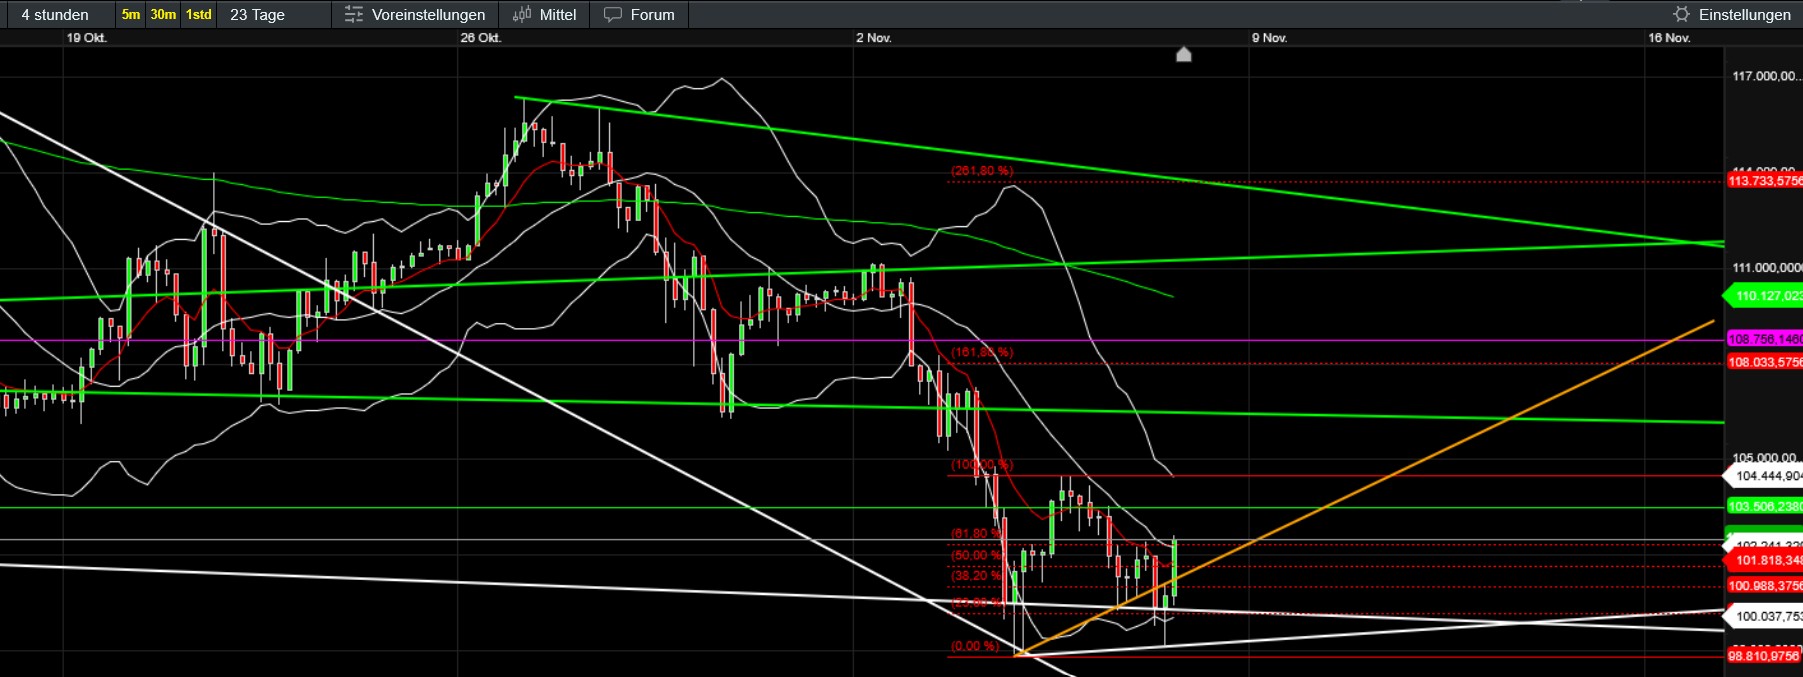Click the Einstellungen gear icon

(x=1681, y=14)
